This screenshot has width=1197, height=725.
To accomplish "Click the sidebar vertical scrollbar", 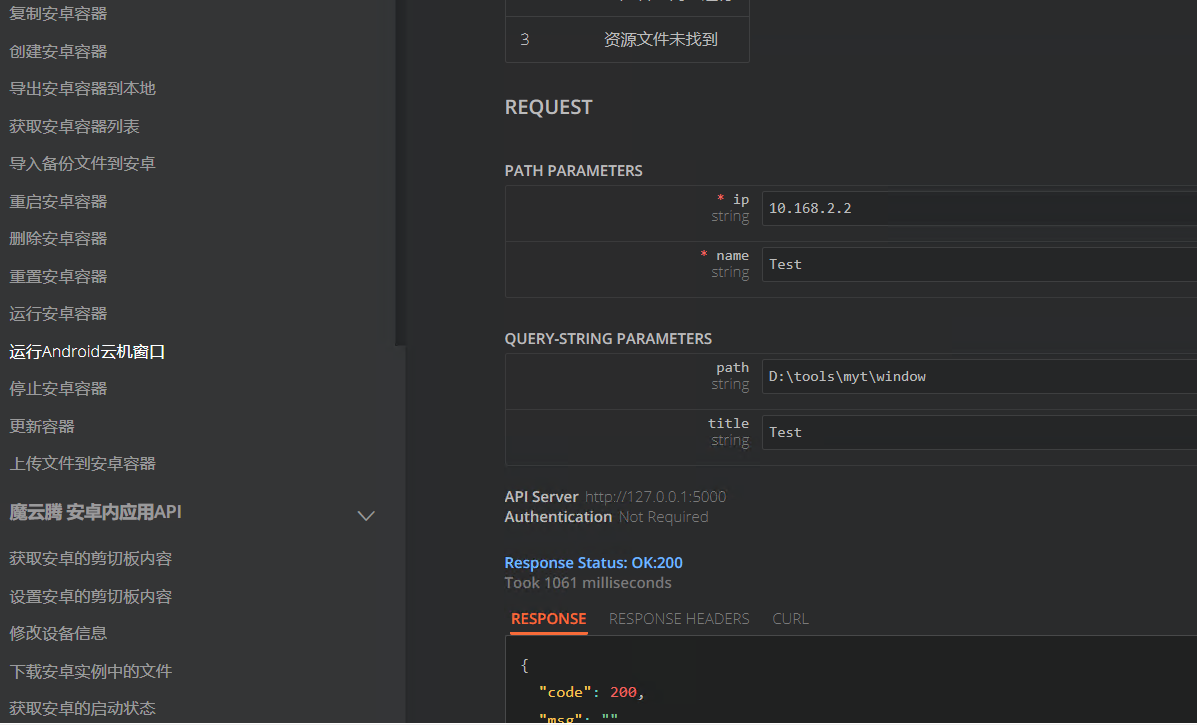I will 400,170.
